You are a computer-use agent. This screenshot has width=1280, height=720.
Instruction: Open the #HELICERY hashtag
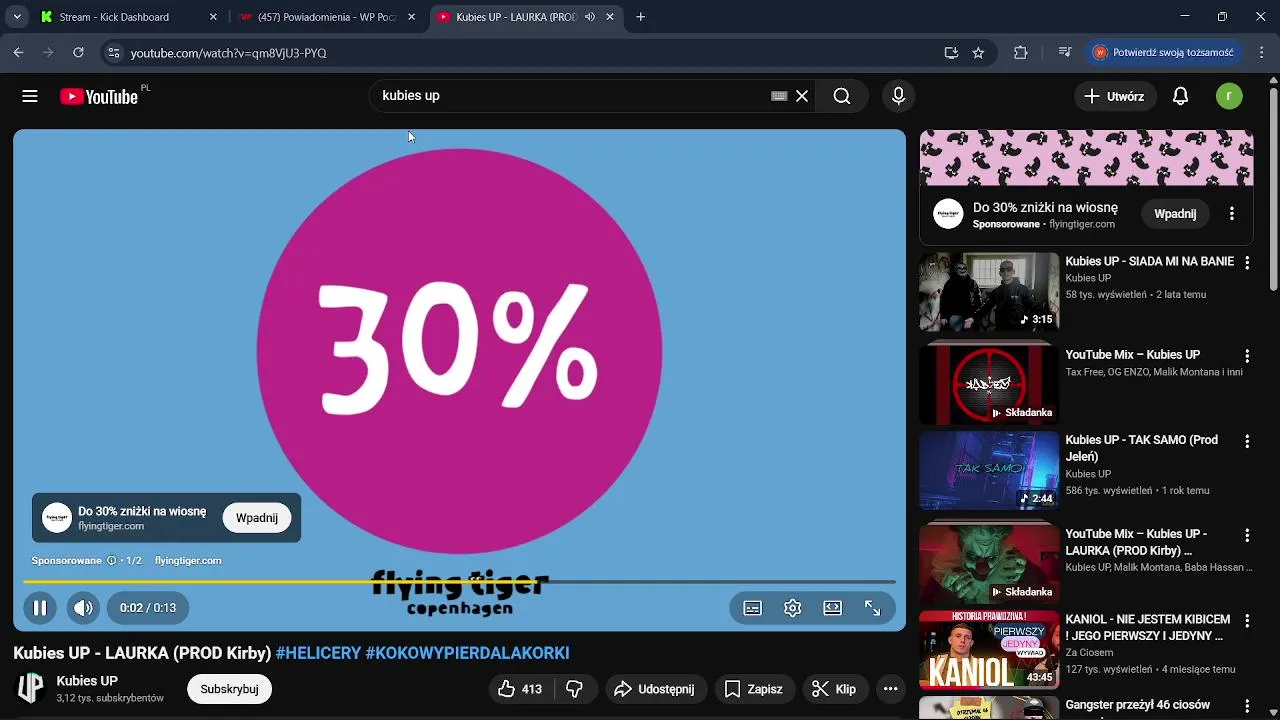(318, 653)
